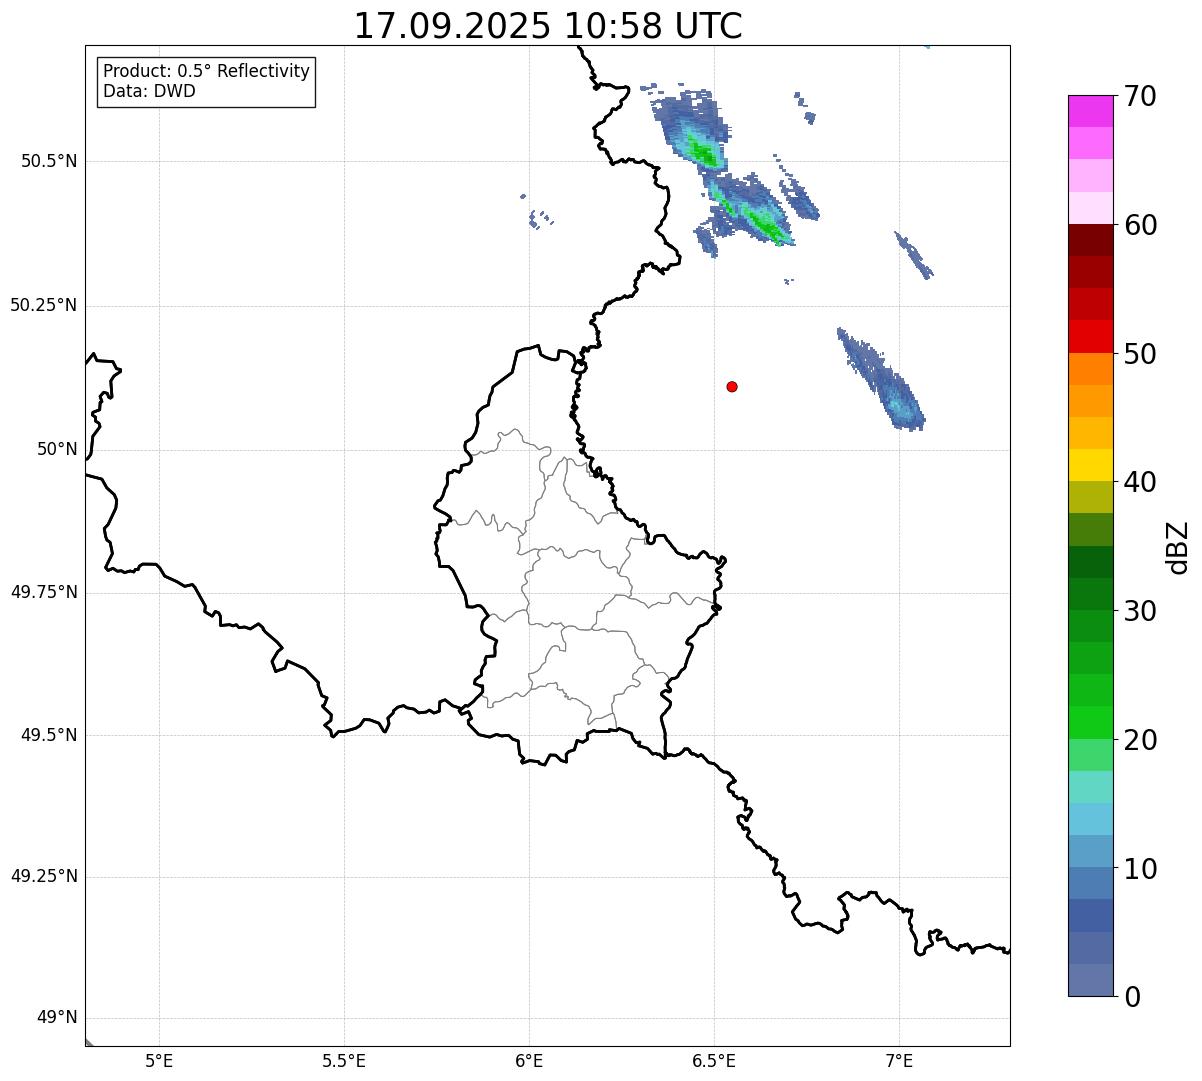Click the "5°E" longitude label
1202x1081 pixels.
[159, 1061]
